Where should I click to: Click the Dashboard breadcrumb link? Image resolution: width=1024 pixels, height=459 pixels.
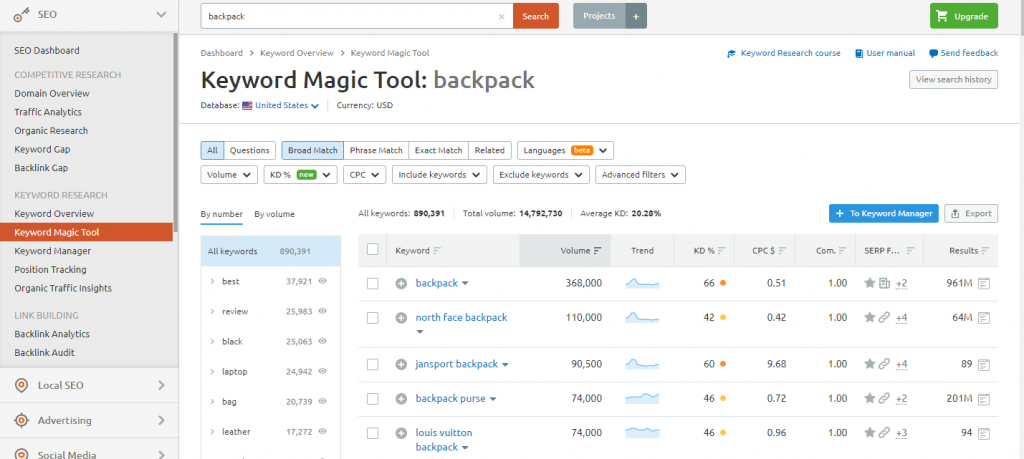pyautogui.click(x=221, y=53)
